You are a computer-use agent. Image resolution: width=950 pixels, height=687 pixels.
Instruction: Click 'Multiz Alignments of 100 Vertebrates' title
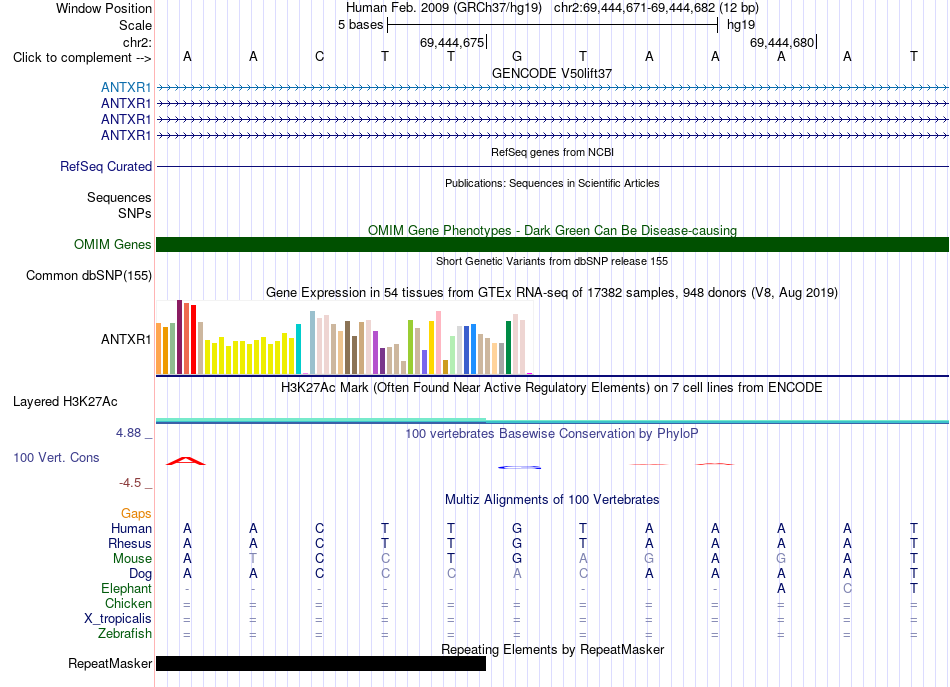(552, 499)
